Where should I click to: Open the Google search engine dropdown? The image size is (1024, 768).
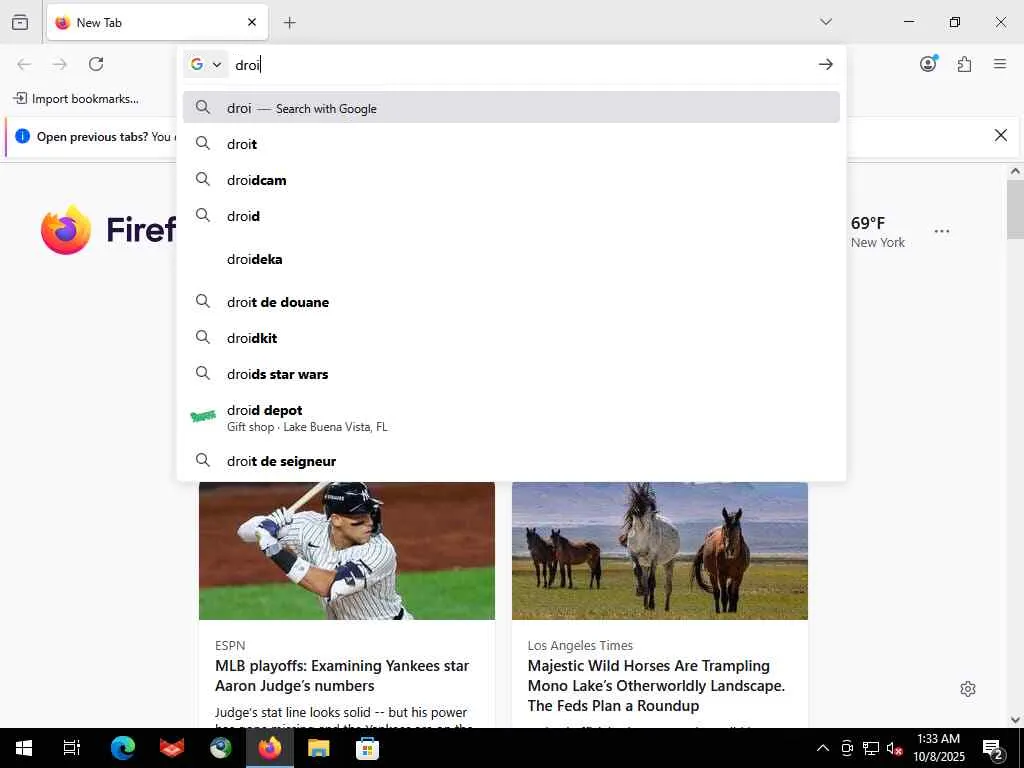[x=206, y=64]
